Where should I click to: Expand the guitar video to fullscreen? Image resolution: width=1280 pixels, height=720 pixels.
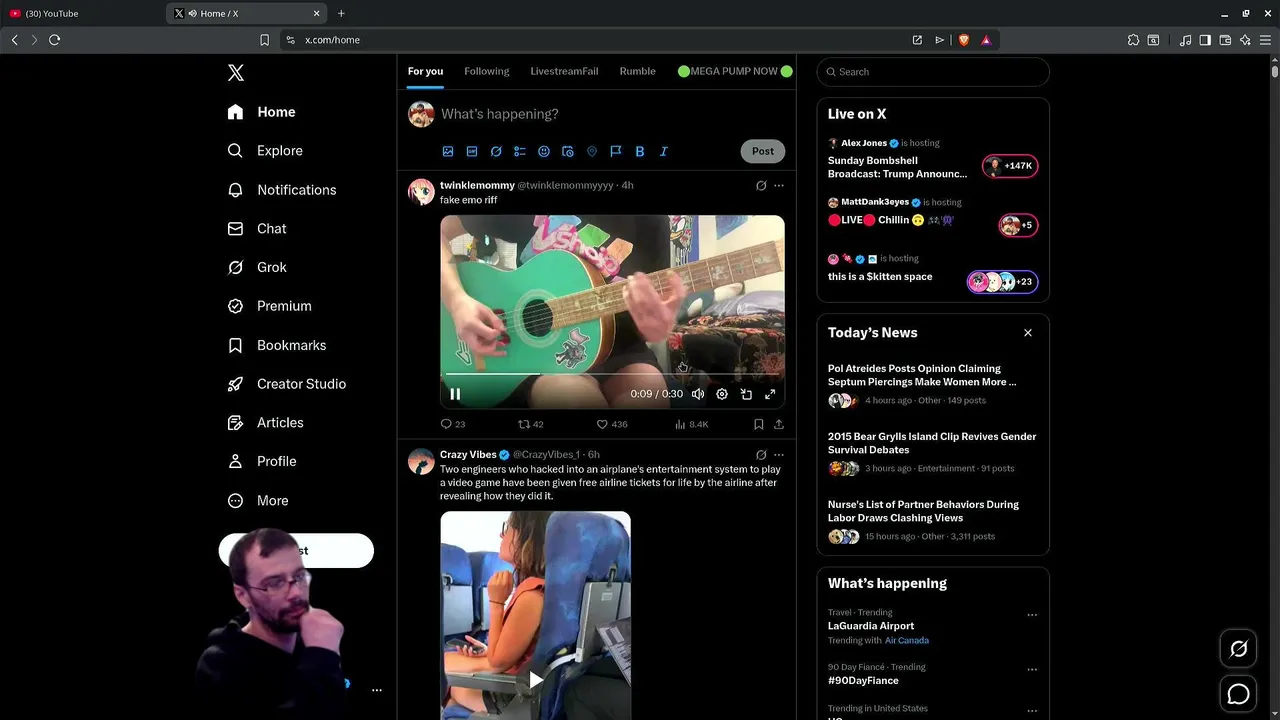click(x=770, y=394)
